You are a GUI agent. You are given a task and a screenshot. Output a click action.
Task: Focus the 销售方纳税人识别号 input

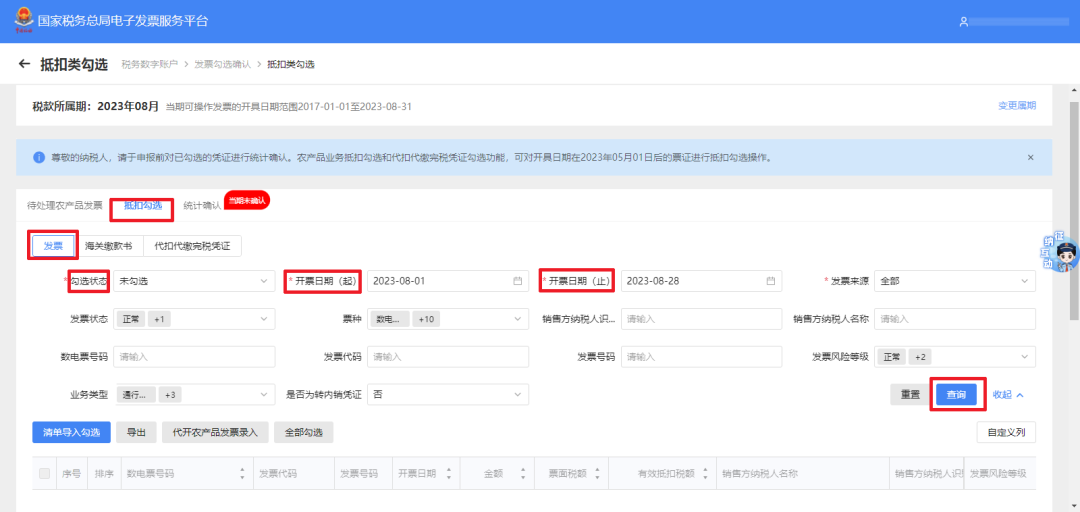pyautogui.click(x=701, y=319)
